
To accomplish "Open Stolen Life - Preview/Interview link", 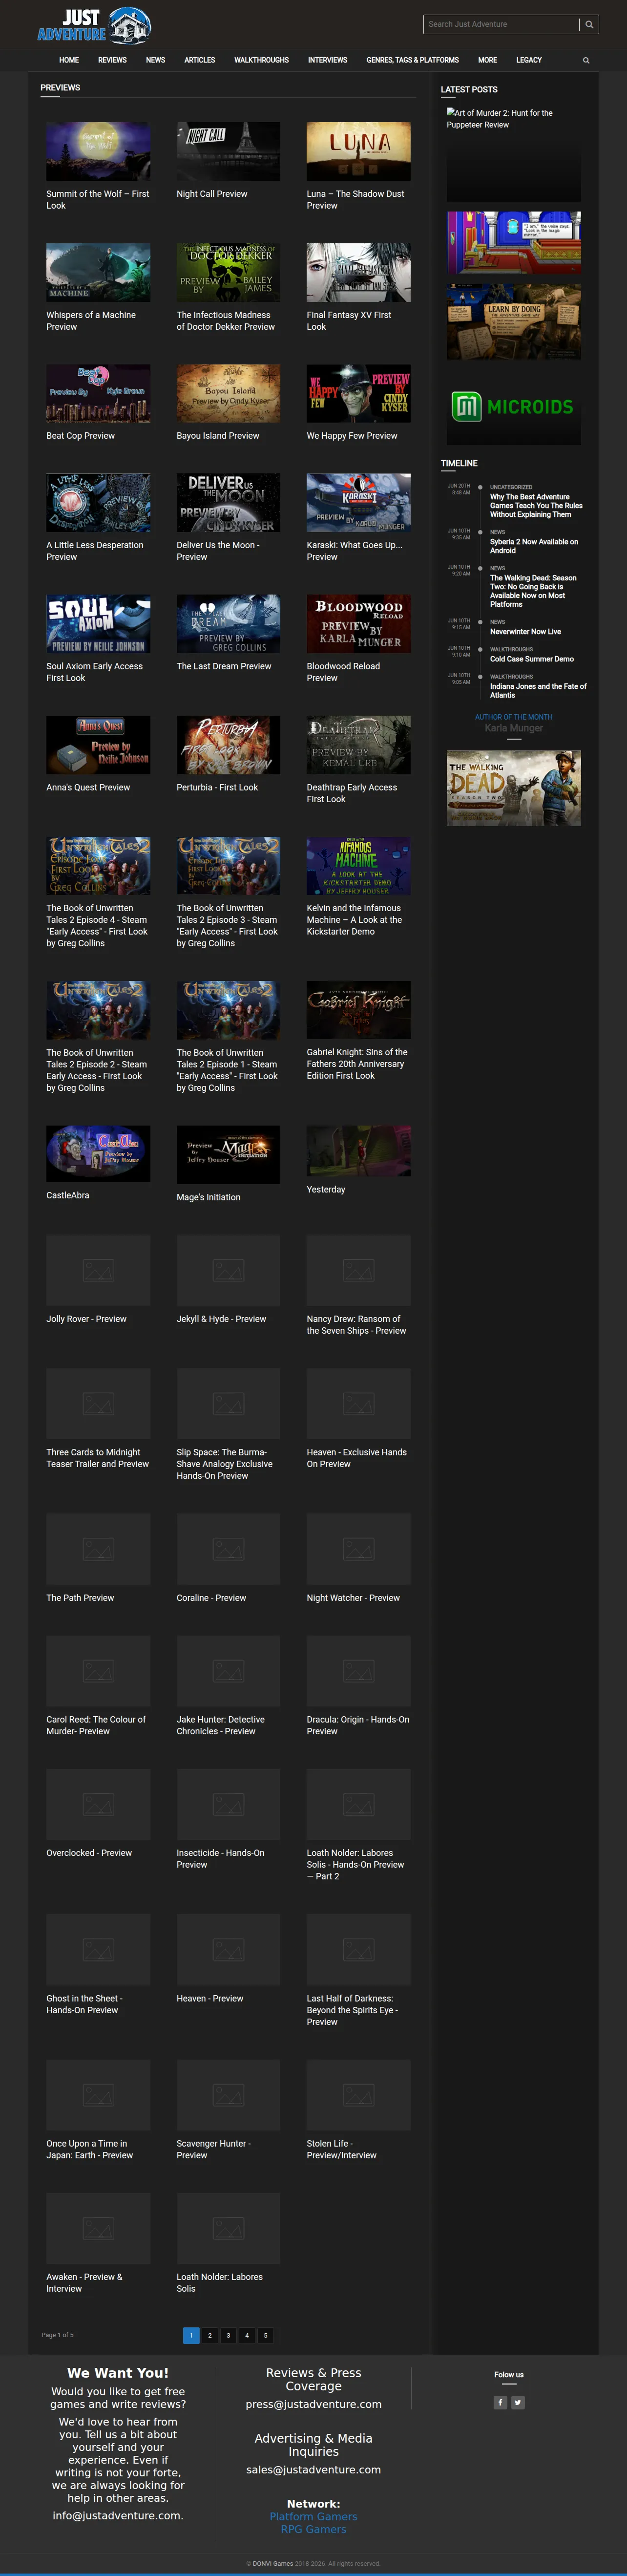I will 342,2149.
